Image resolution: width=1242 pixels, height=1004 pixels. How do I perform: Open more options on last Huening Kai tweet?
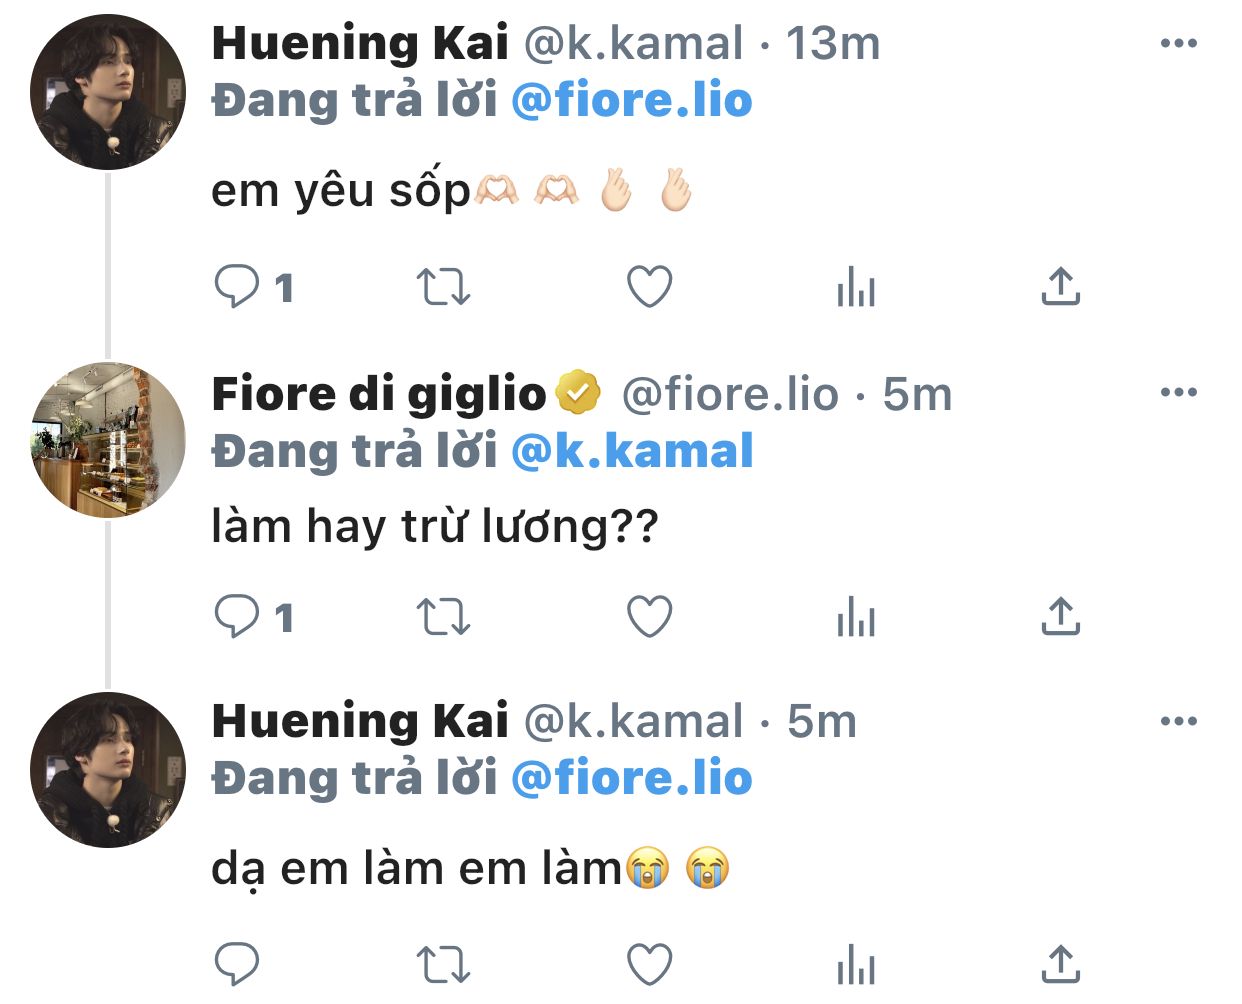pyautogui.click(x=1178, y=721)
